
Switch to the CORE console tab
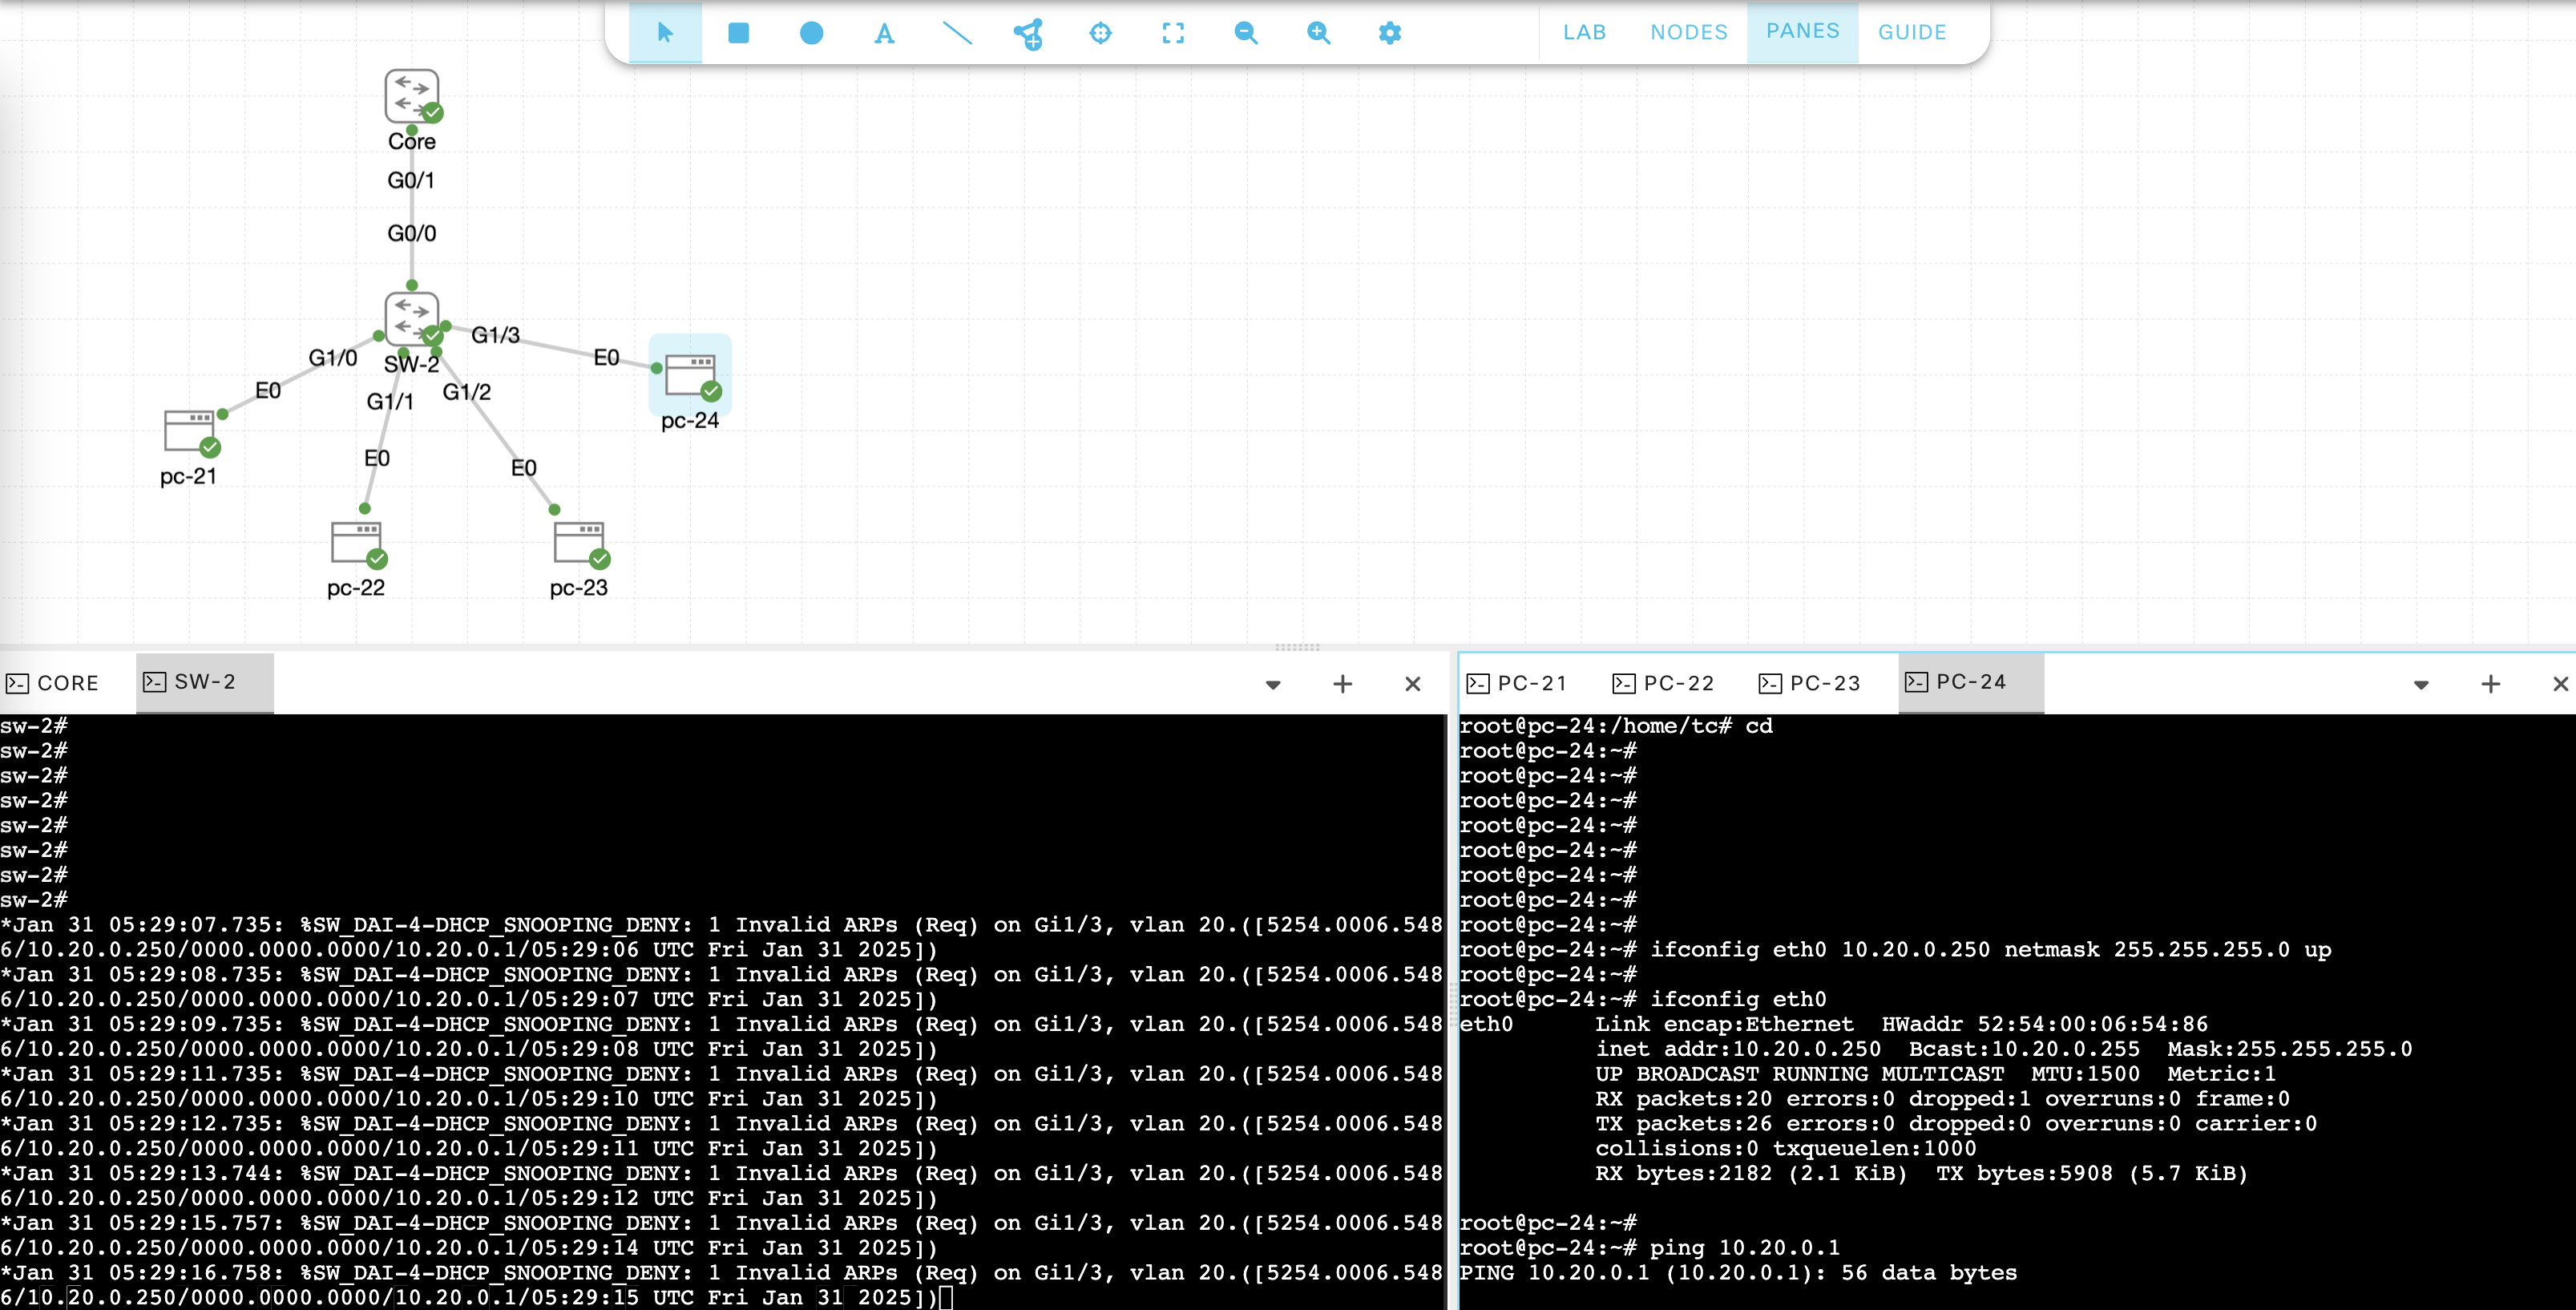click(x=54, y=683)
